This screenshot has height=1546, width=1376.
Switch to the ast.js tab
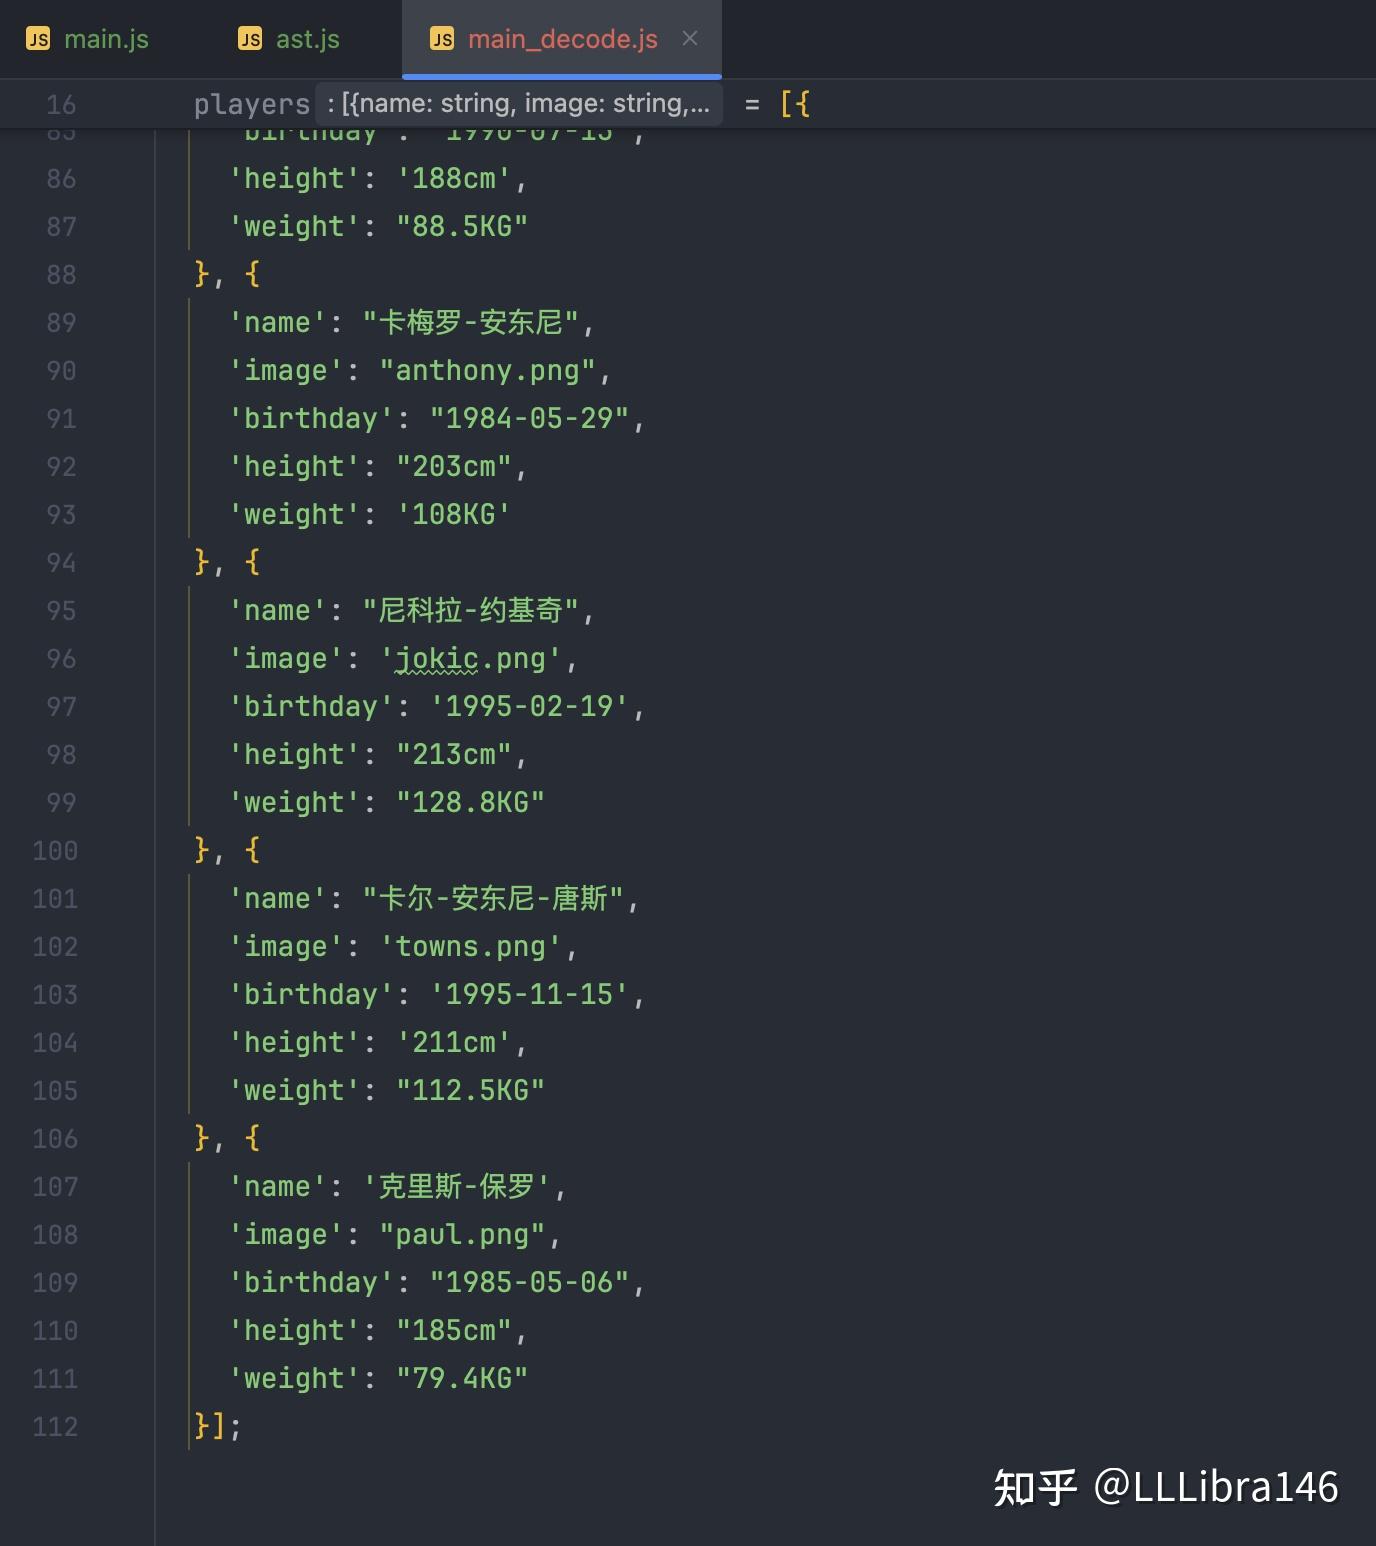coord(307,39)
